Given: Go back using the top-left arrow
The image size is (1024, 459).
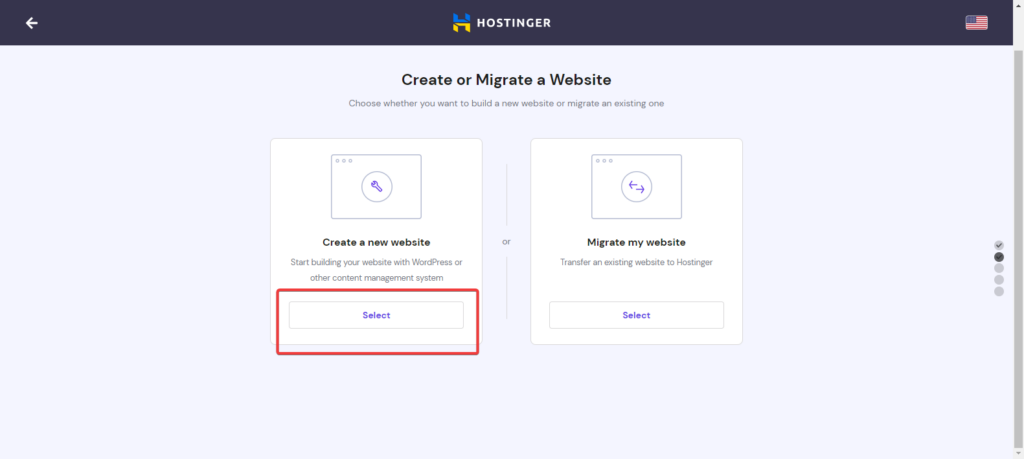Looking at the screenshot, I should tap(31, 23).
